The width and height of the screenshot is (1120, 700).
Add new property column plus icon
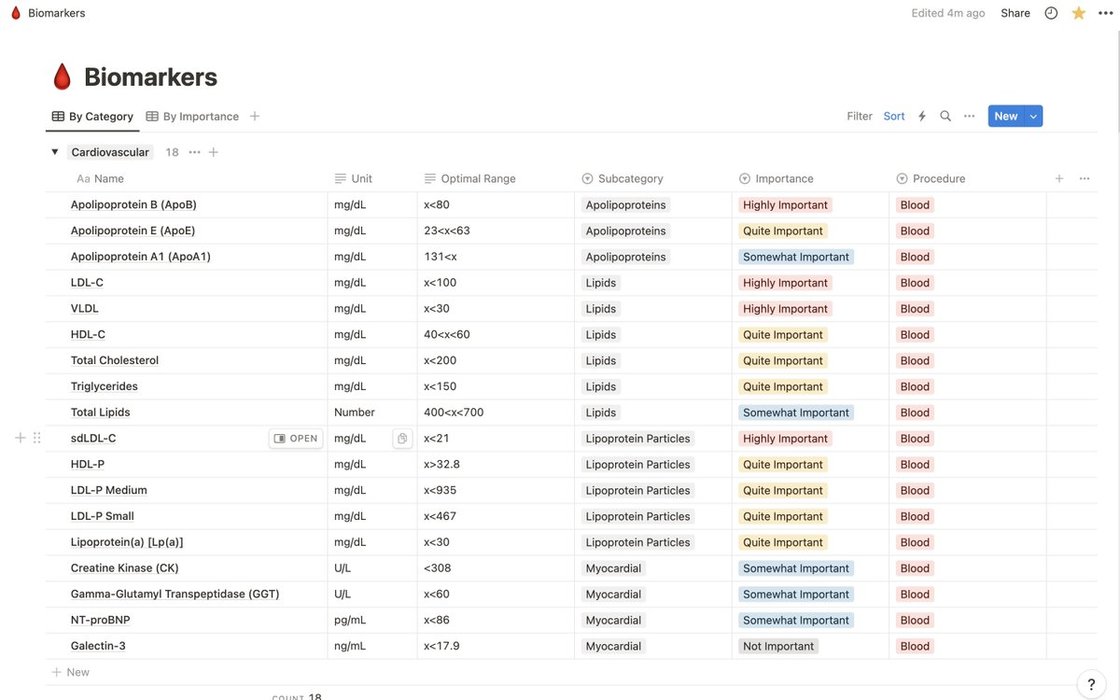[1059, 179]
